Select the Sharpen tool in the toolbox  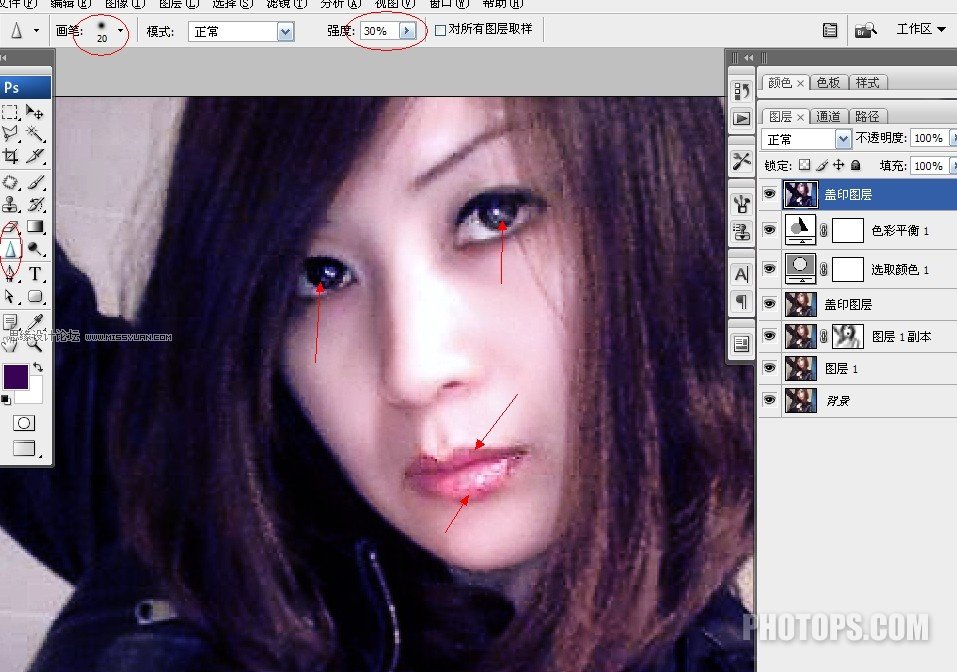[10, 249]
